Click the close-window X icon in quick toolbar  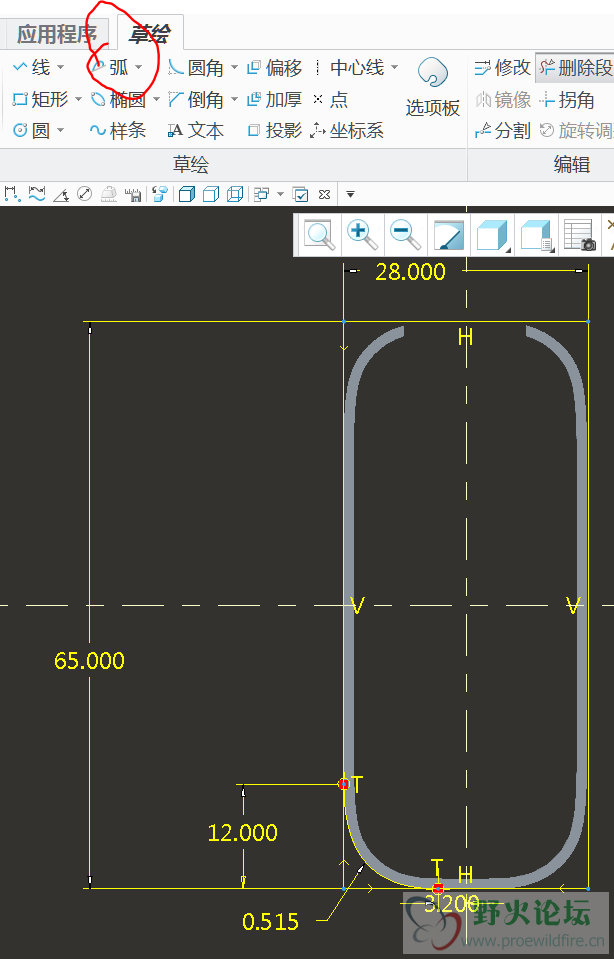point(325,194)
